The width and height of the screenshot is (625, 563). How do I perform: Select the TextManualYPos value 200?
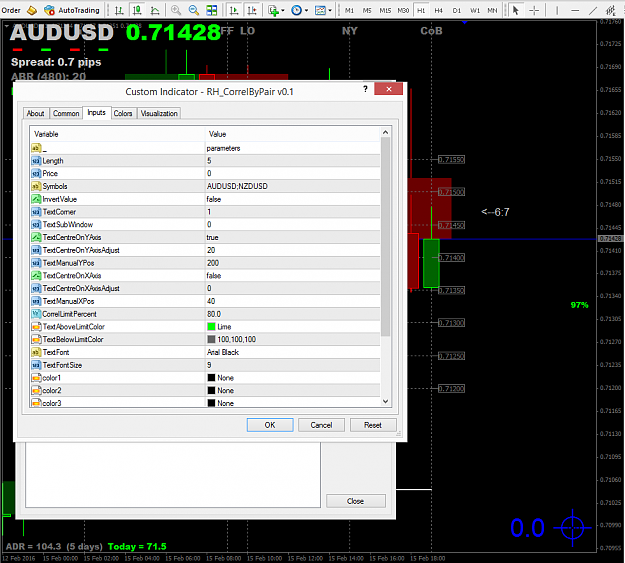(x=293, y=263)
